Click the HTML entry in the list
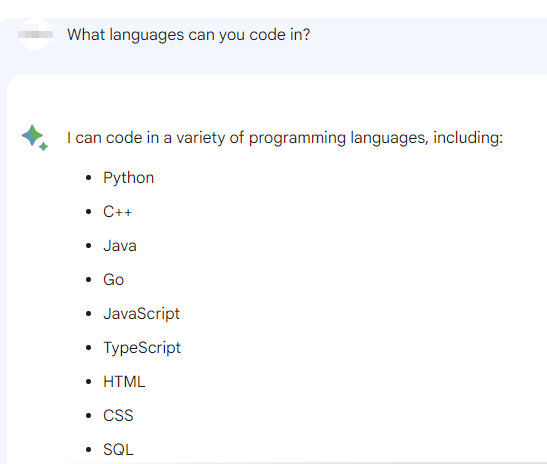 click(x=124, y=381)
